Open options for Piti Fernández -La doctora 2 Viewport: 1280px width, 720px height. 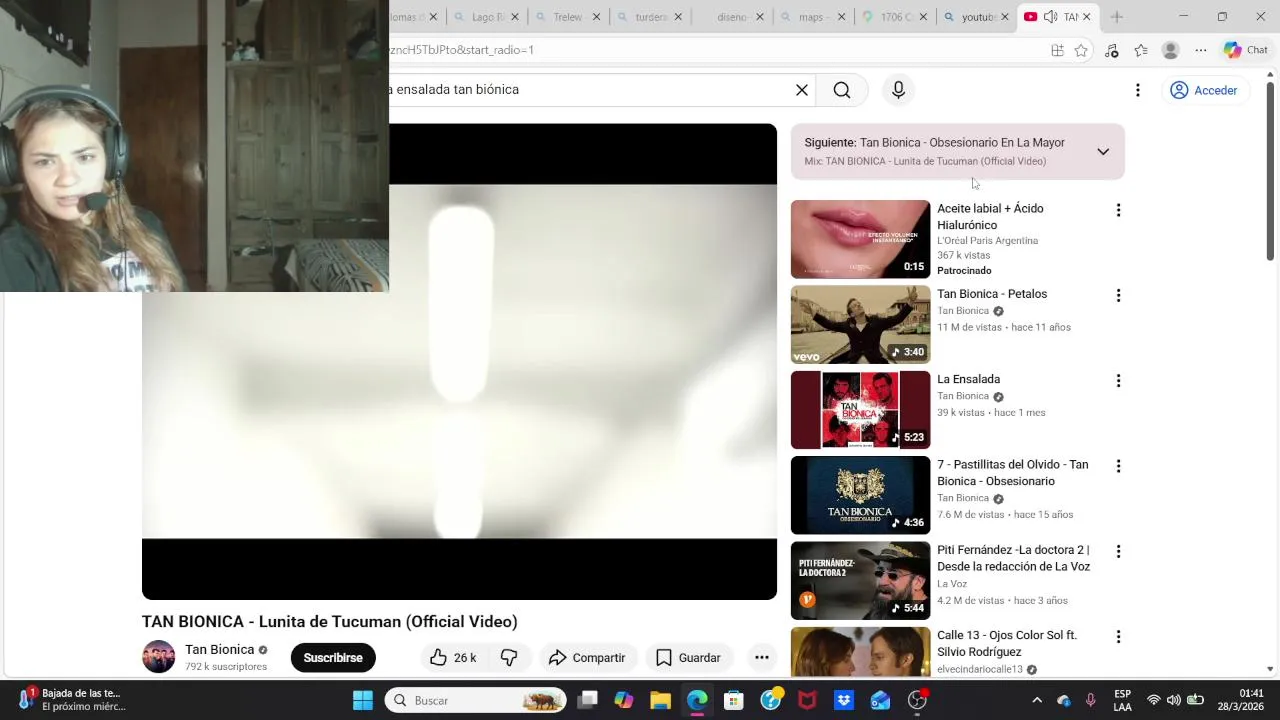1118,551
